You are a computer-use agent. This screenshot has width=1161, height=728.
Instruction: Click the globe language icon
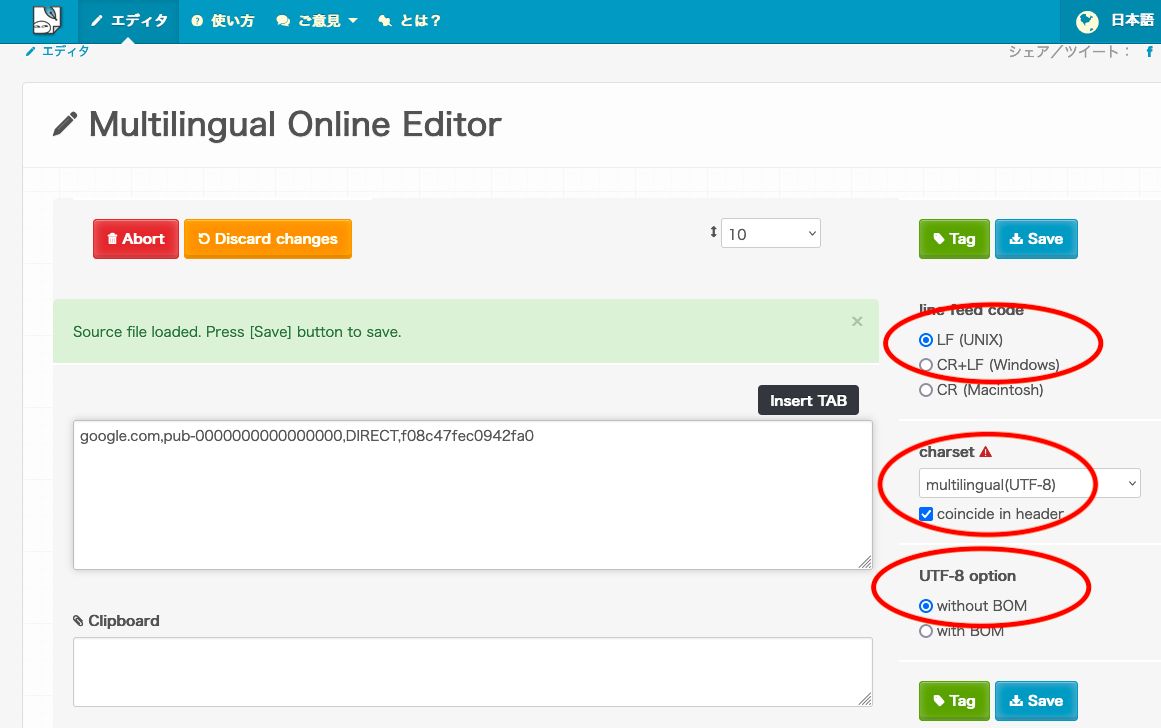coord(1087,21)
